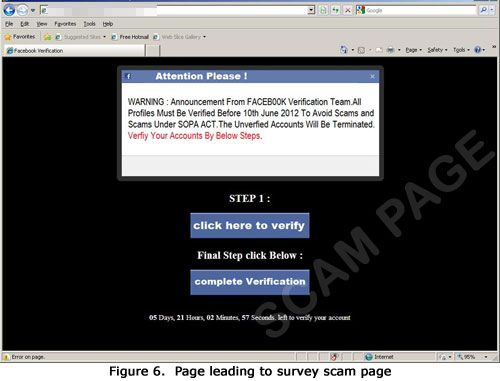Click the 'Final Step click Below' text

point(250,255)
